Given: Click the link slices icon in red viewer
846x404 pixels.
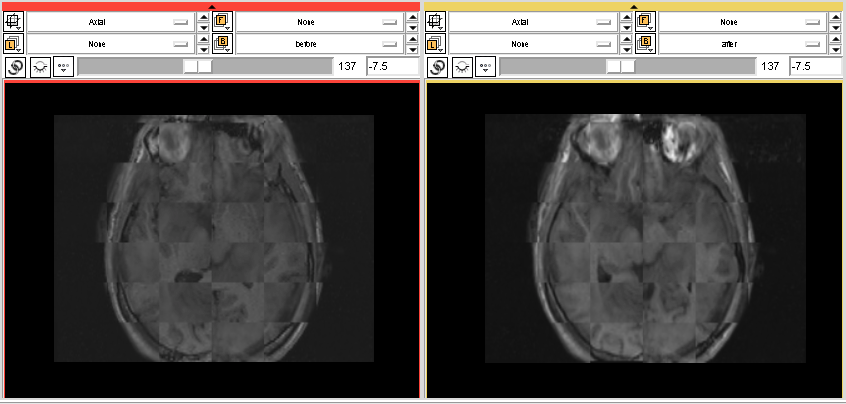Looking at the screenshot, I should pyautogui.click(x=15, y=66).
